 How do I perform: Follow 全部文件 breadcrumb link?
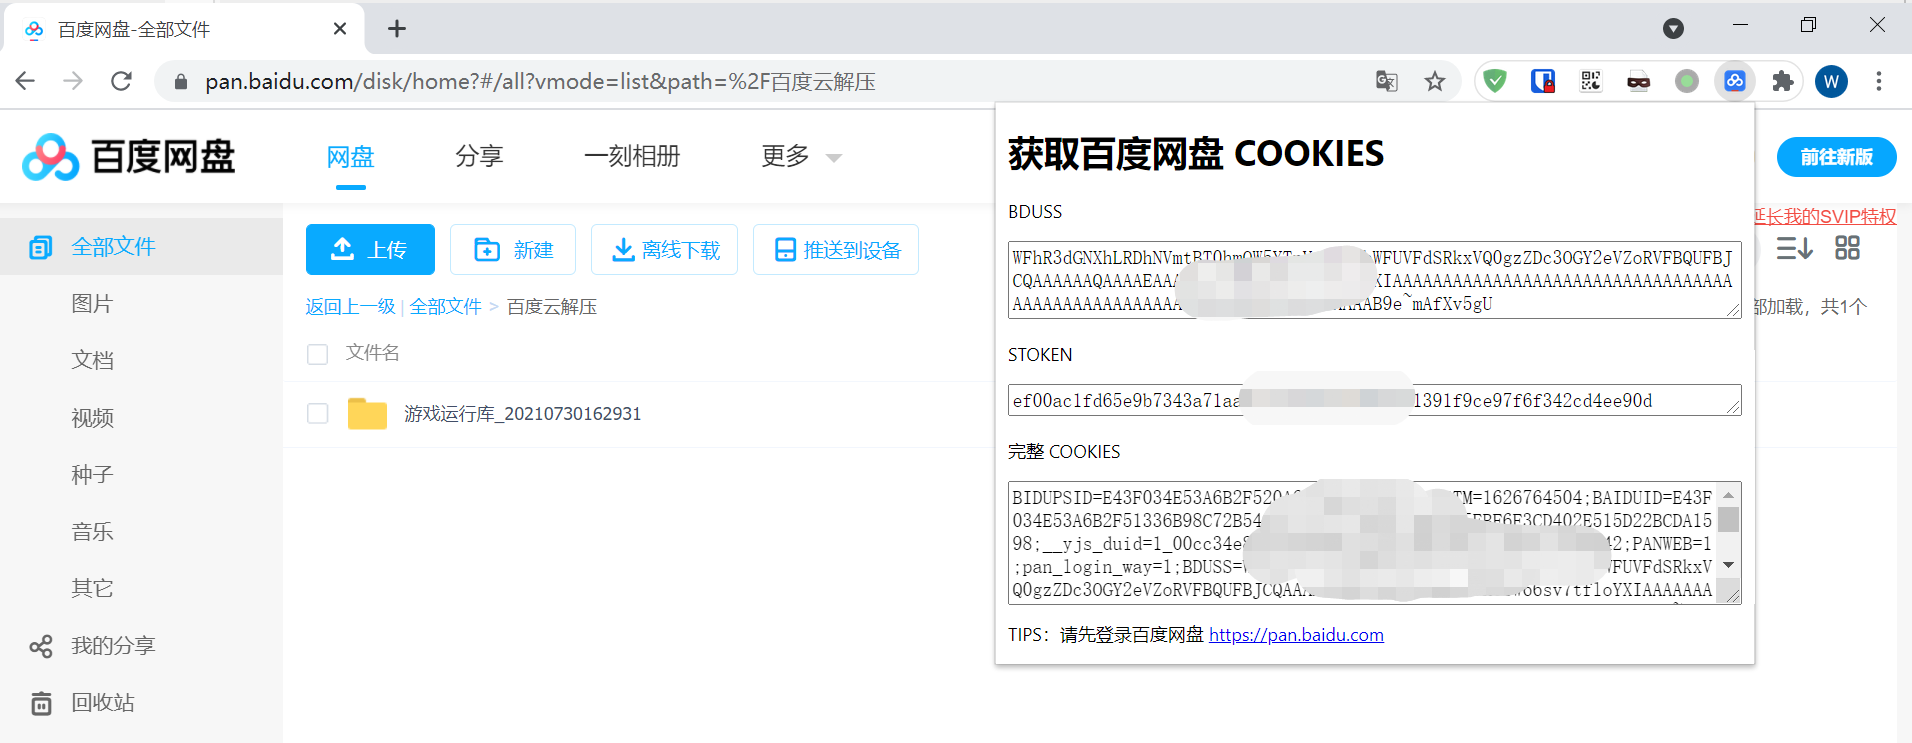pyautogui.click(x=446, y=307)
